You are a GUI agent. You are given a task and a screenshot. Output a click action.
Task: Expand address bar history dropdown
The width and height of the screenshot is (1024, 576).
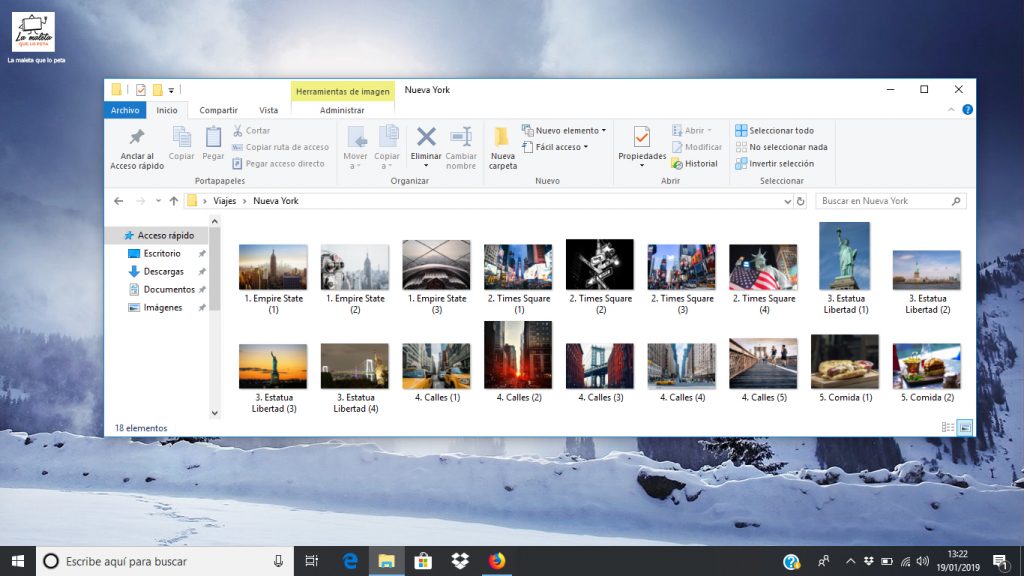click(787, 201)
